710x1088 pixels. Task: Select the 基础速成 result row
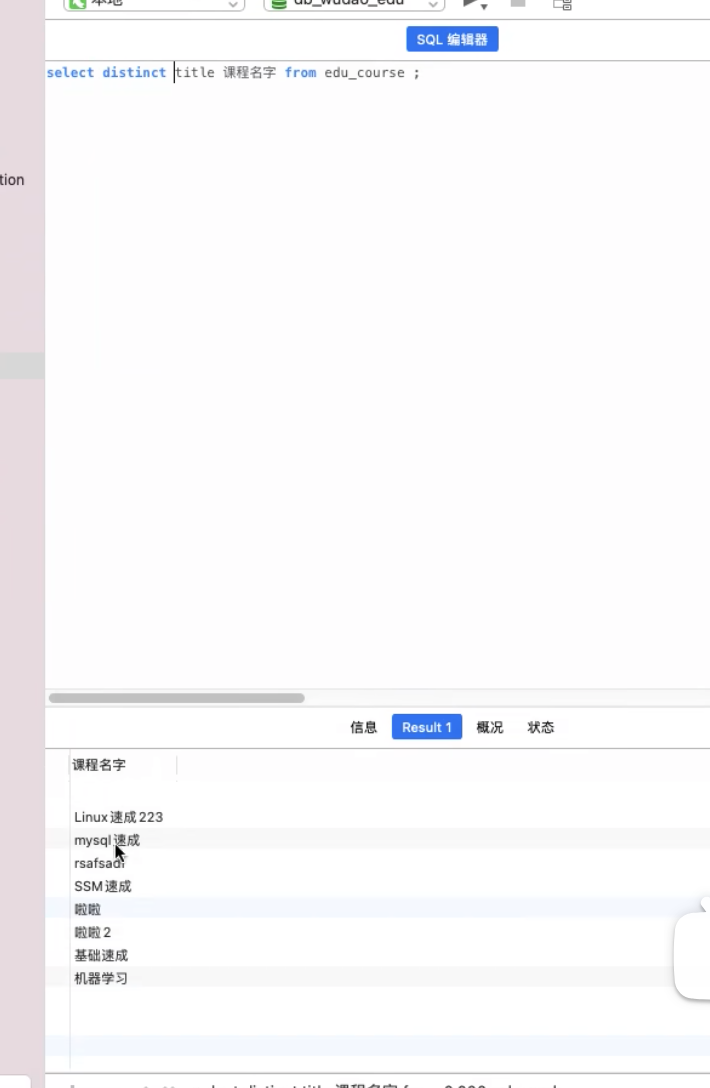coord(101,955)
